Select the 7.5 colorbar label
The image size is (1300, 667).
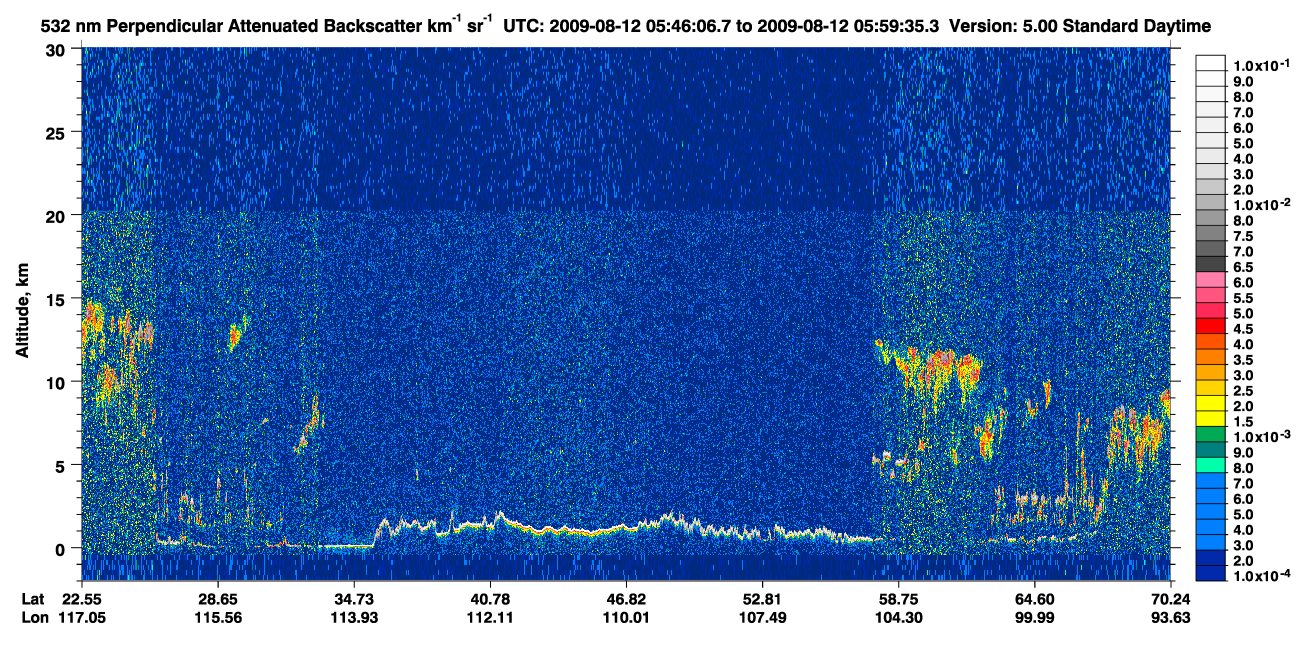[x=1242, y=237]
